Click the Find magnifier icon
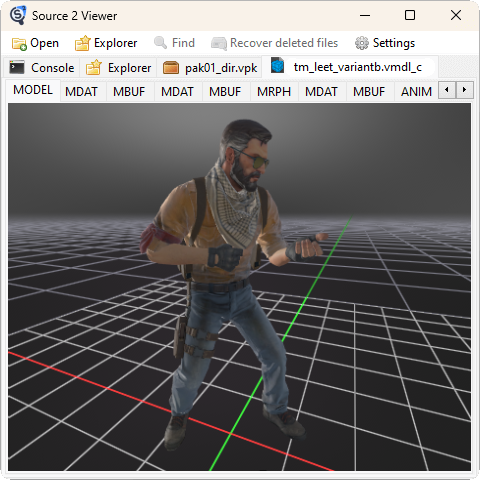480x480 pixels. 160,43
